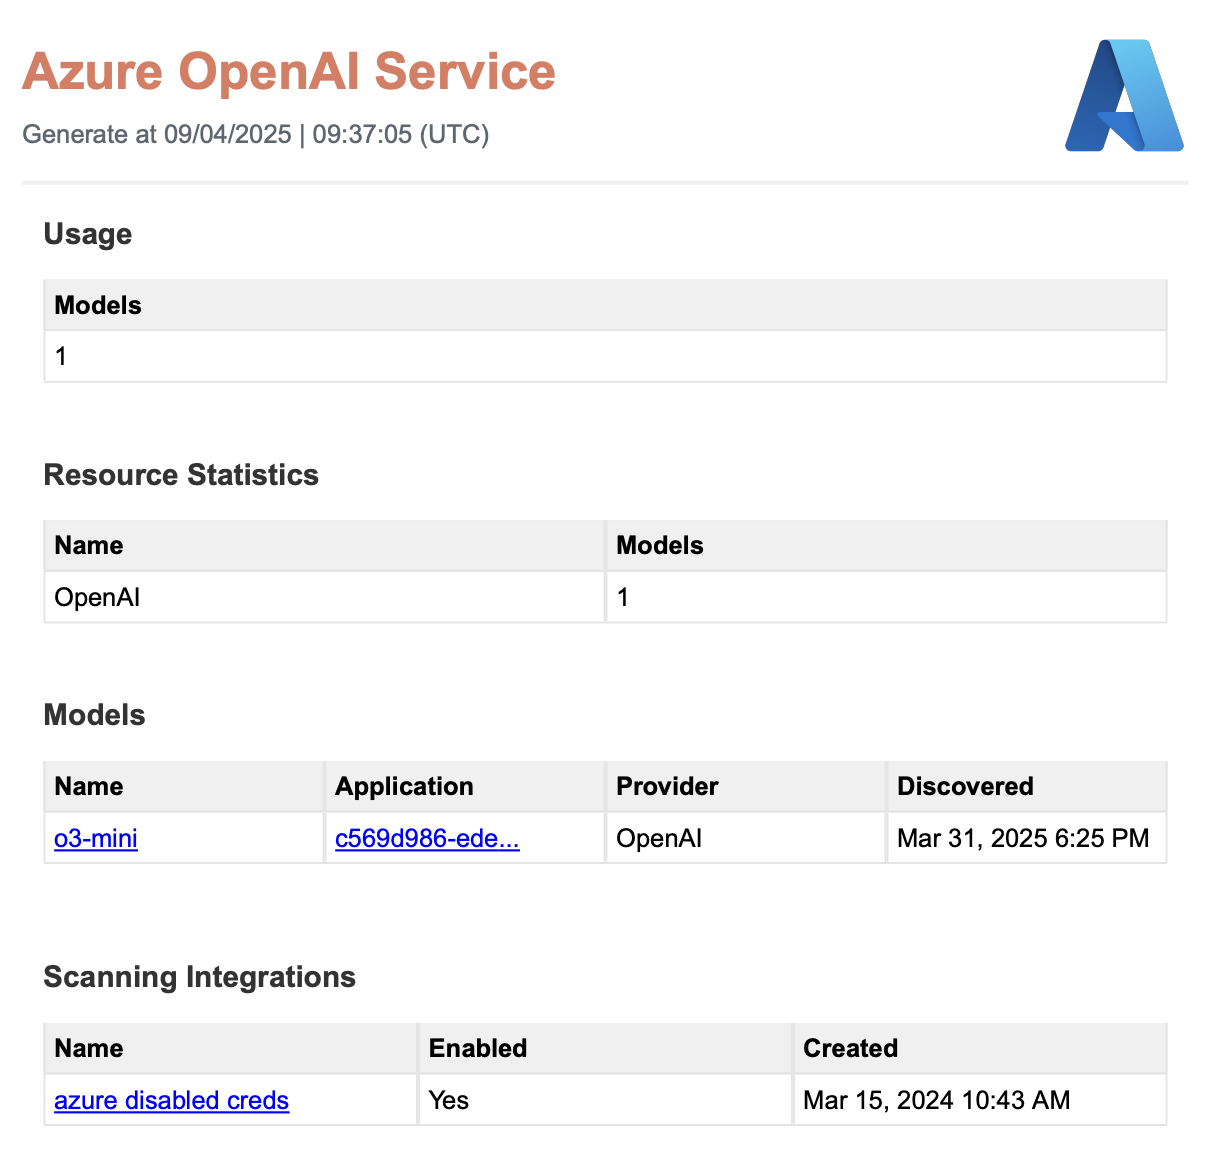Click the Provider column header
This screenshot has height=1164, width=1210.
pyautogui.click(x=667, y=786)
